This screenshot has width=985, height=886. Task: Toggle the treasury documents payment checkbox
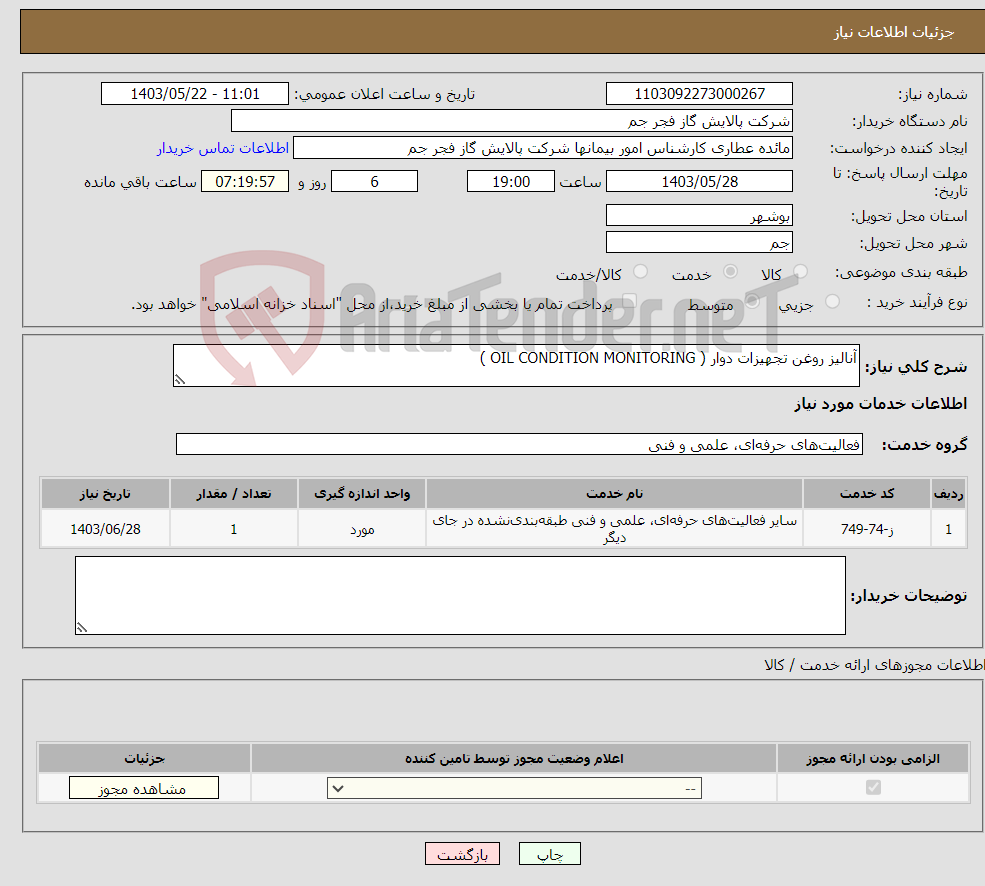(629, 301)
